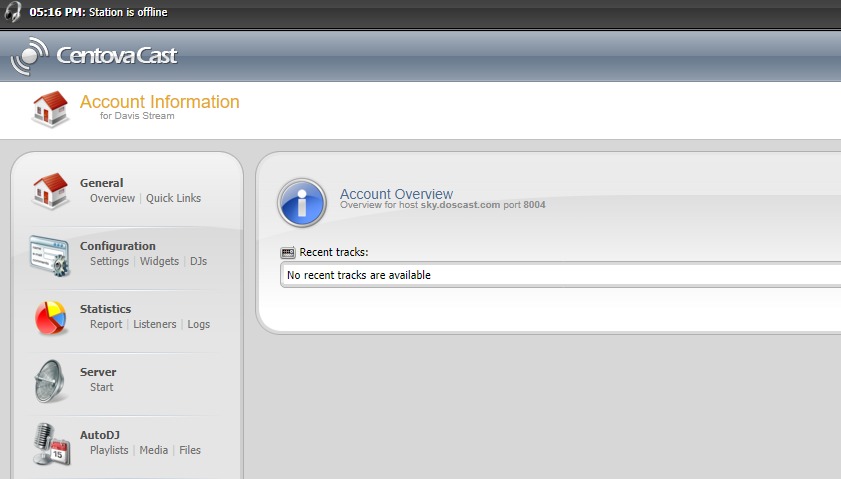Click 'No recent tracks are available' box

[560, 275]
